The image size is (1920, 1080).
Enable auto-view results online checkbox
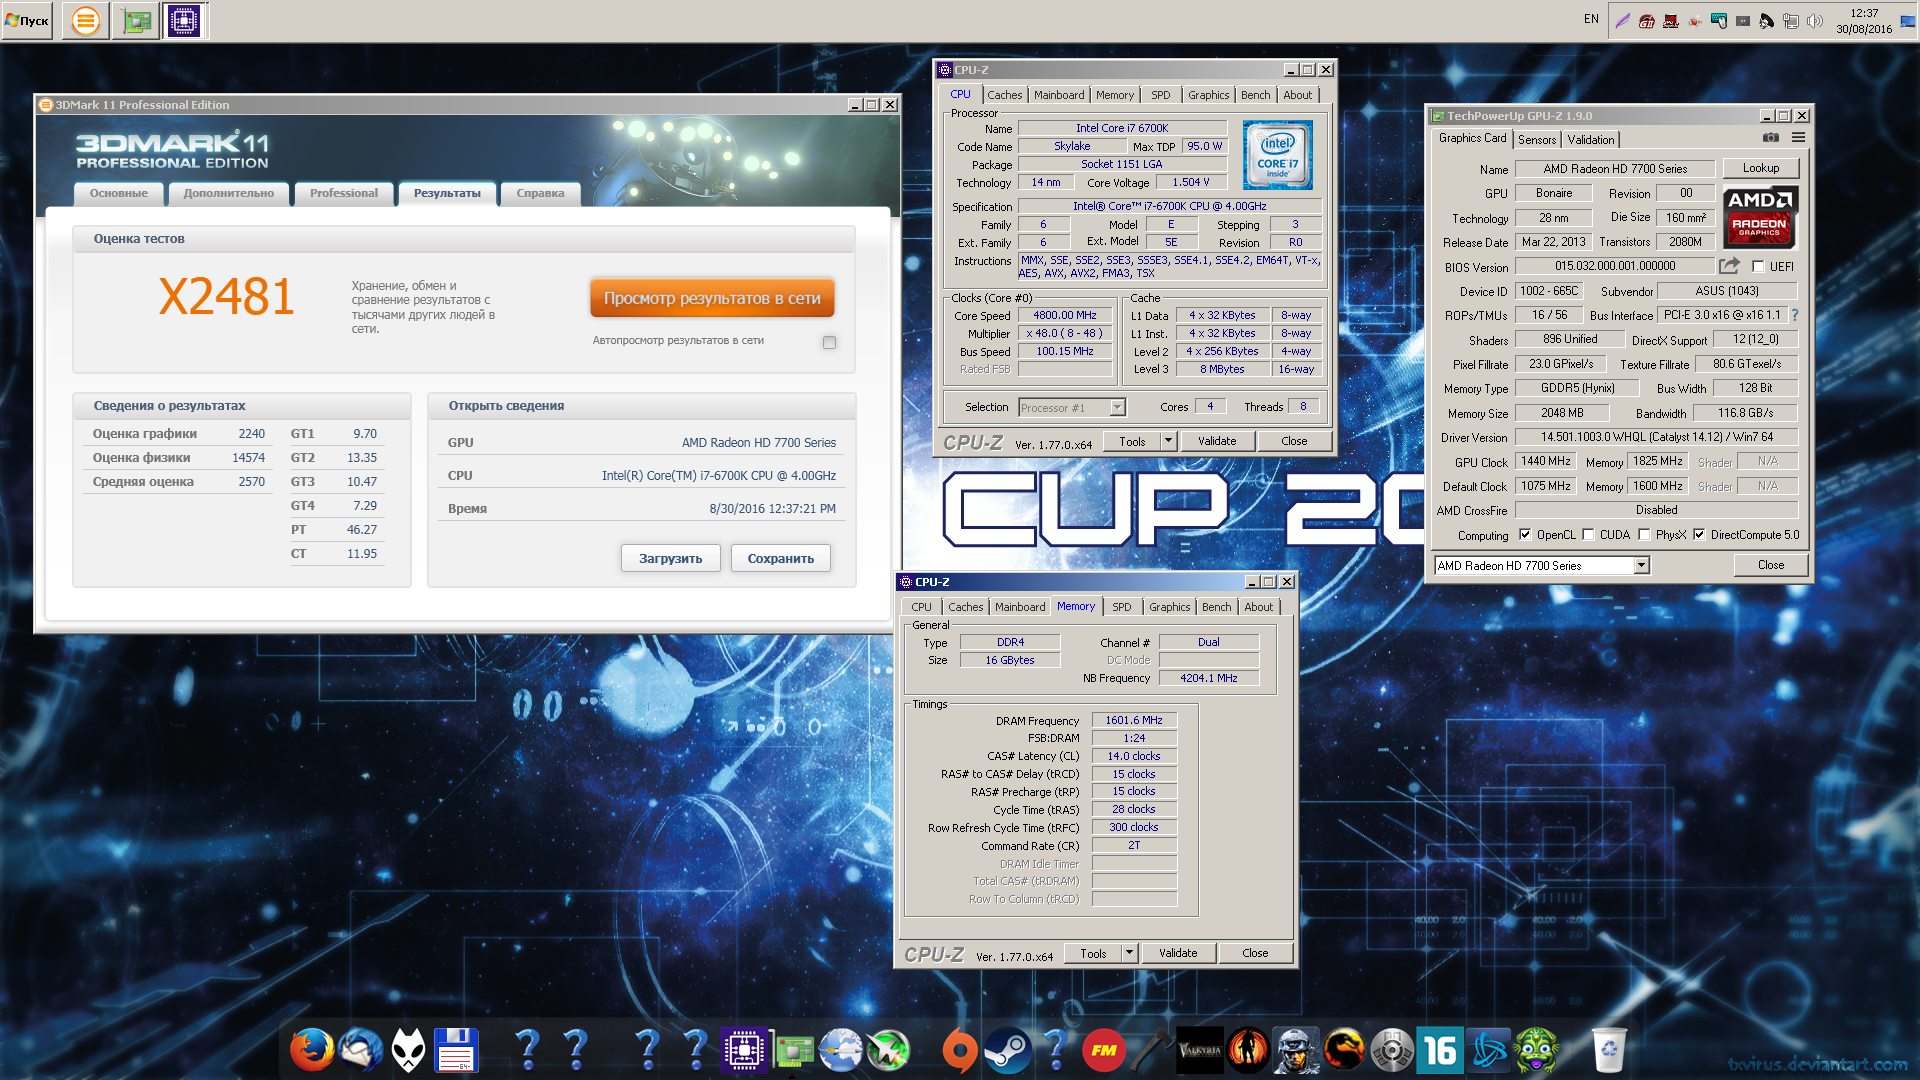tap(829, 342)
